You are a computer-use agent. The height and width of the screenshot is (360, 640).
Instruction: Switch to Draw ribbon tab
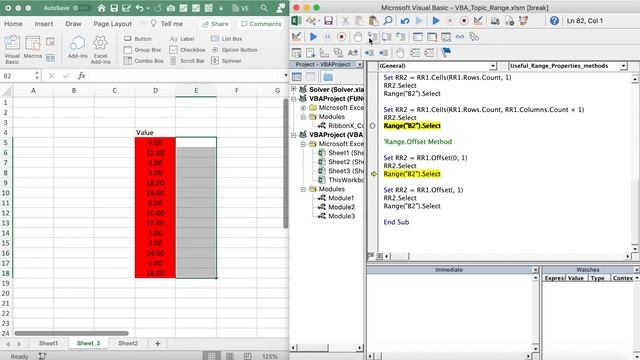(73, 24)
